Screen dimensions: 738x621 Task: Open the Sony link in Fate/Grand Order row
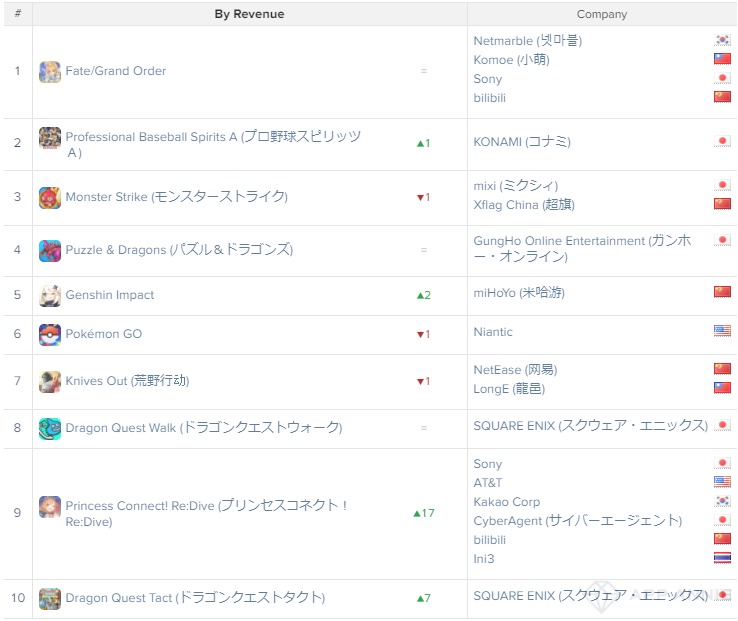488,79
